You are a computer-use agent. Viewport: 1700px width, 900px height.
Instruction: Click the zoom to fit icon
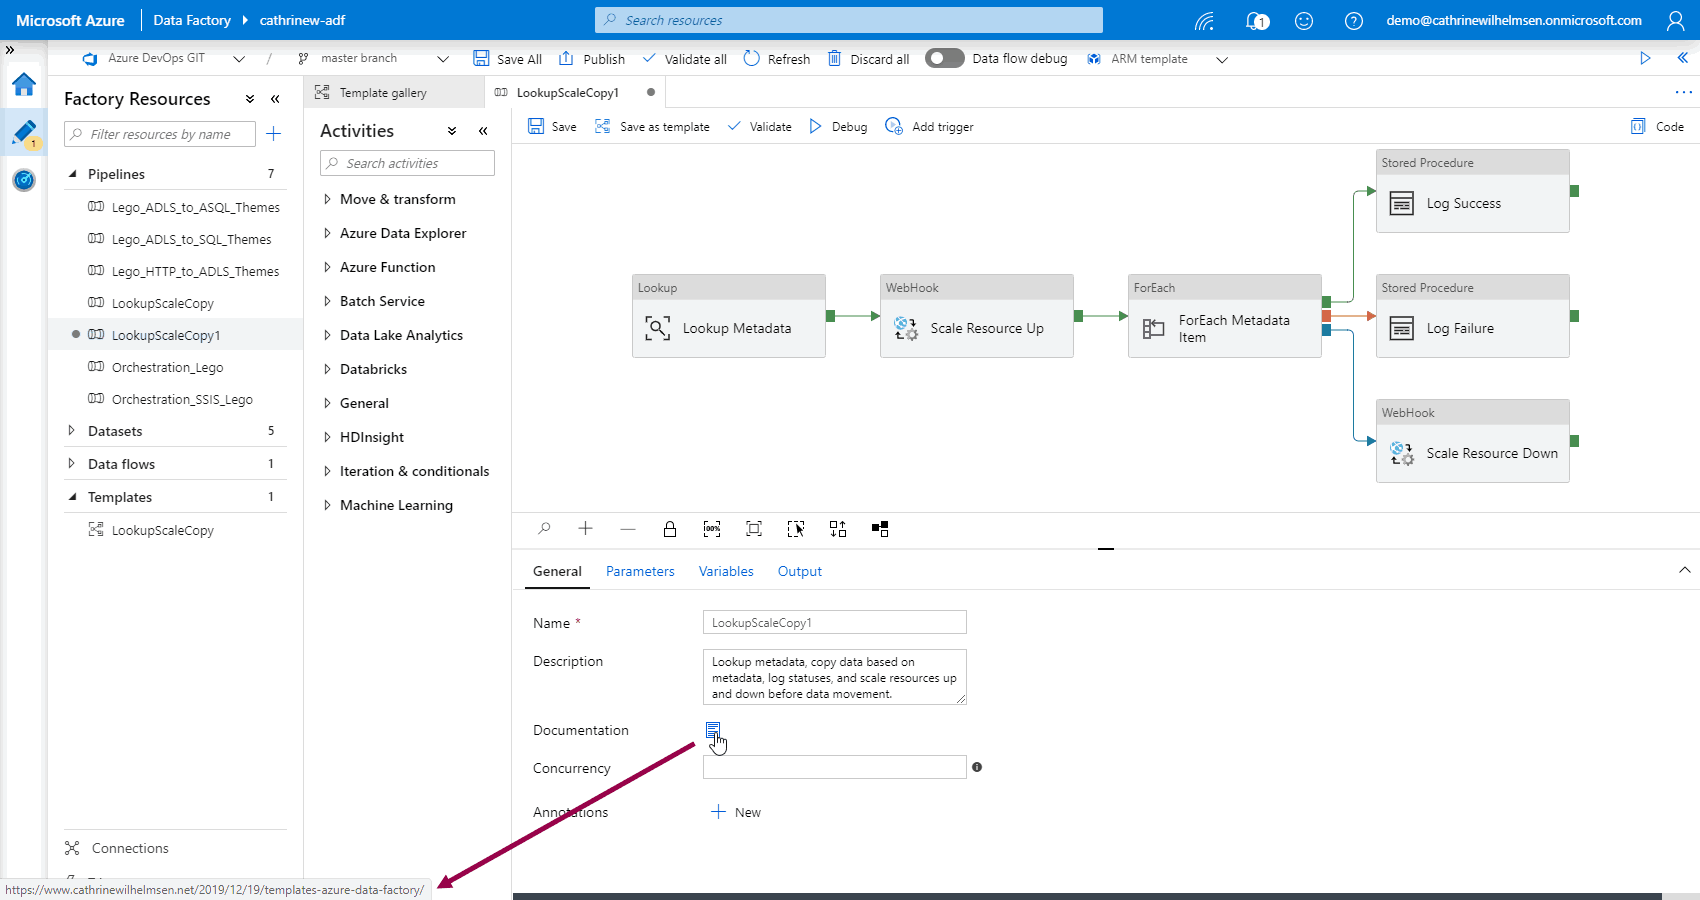[x=754, y=529]
